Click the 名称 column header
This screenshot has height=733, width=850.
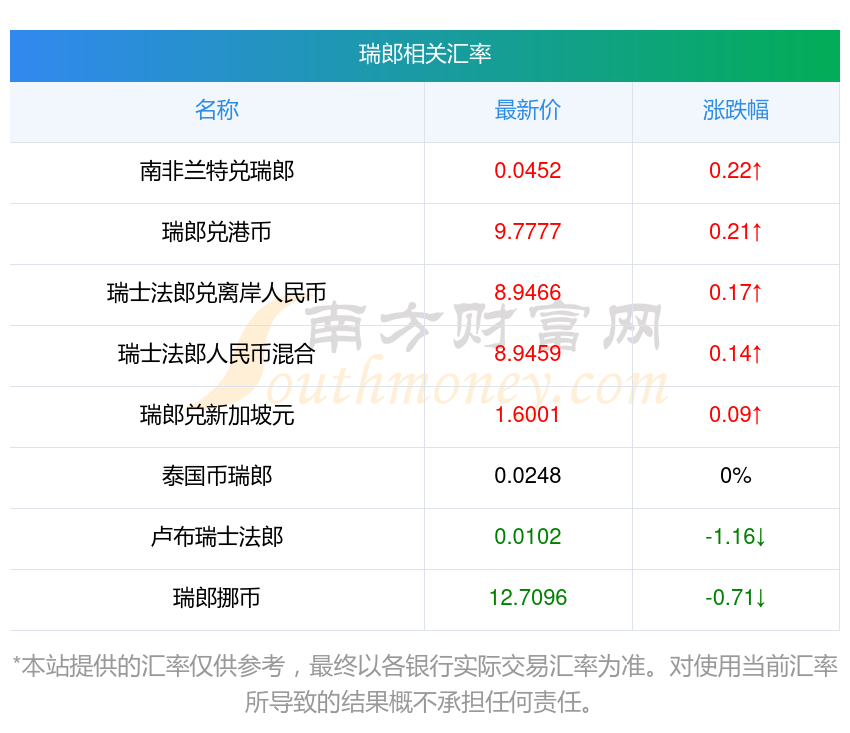pos(217,110)
